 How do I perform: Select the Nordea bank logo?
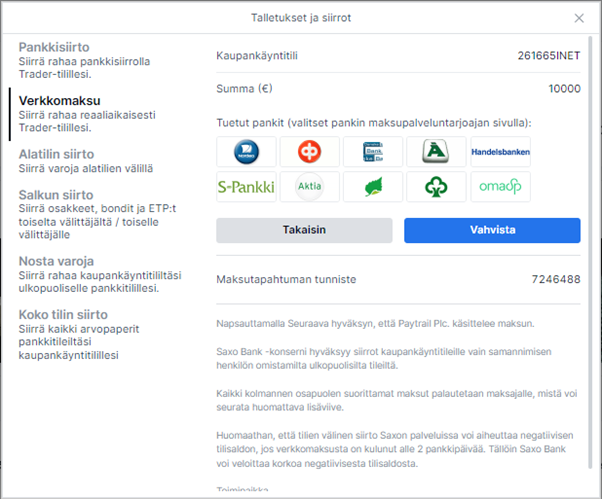(246, 152)
